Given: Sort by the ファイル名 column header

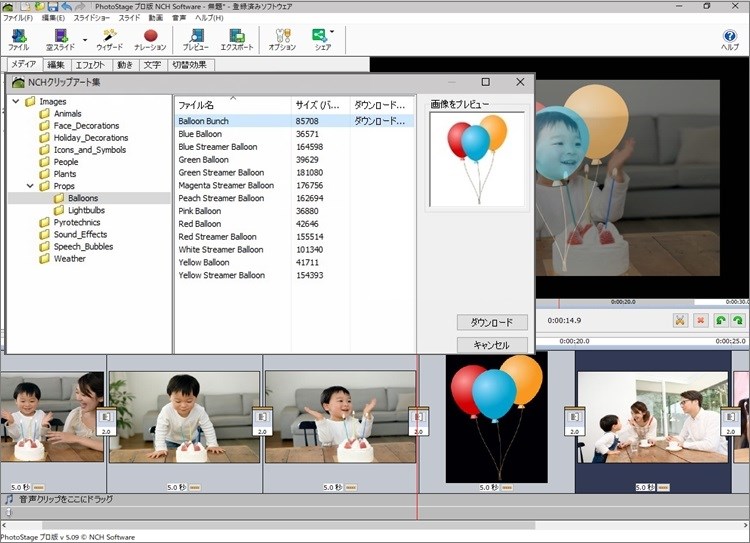Looking at the screenshot, I should (x=233, y=105).
